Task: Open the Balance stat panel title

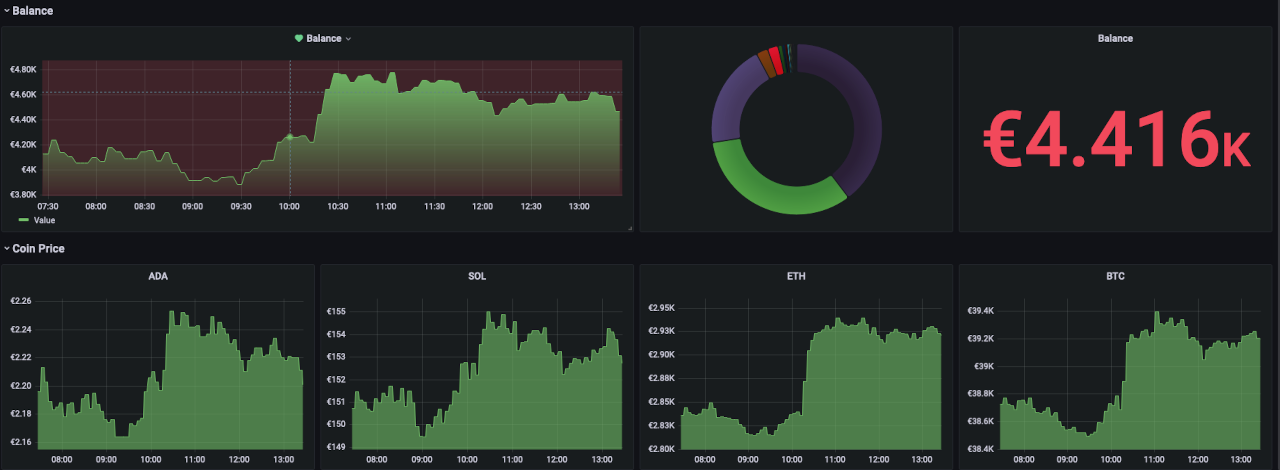Action: point(1115,38)
